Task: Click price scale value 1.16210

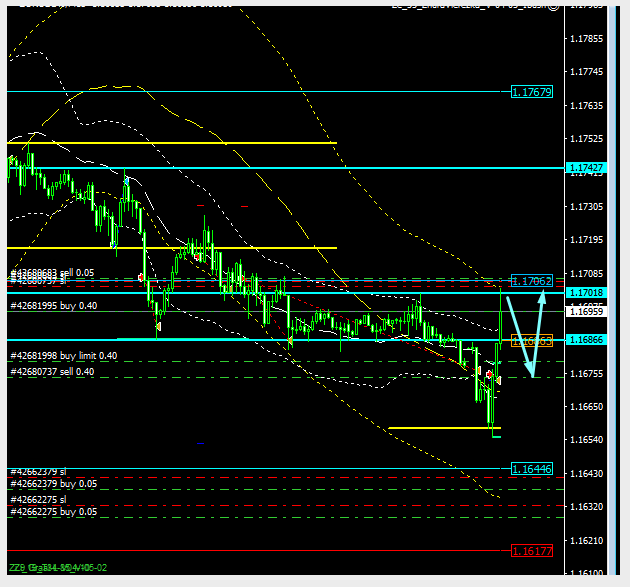Action: point(587,541)
